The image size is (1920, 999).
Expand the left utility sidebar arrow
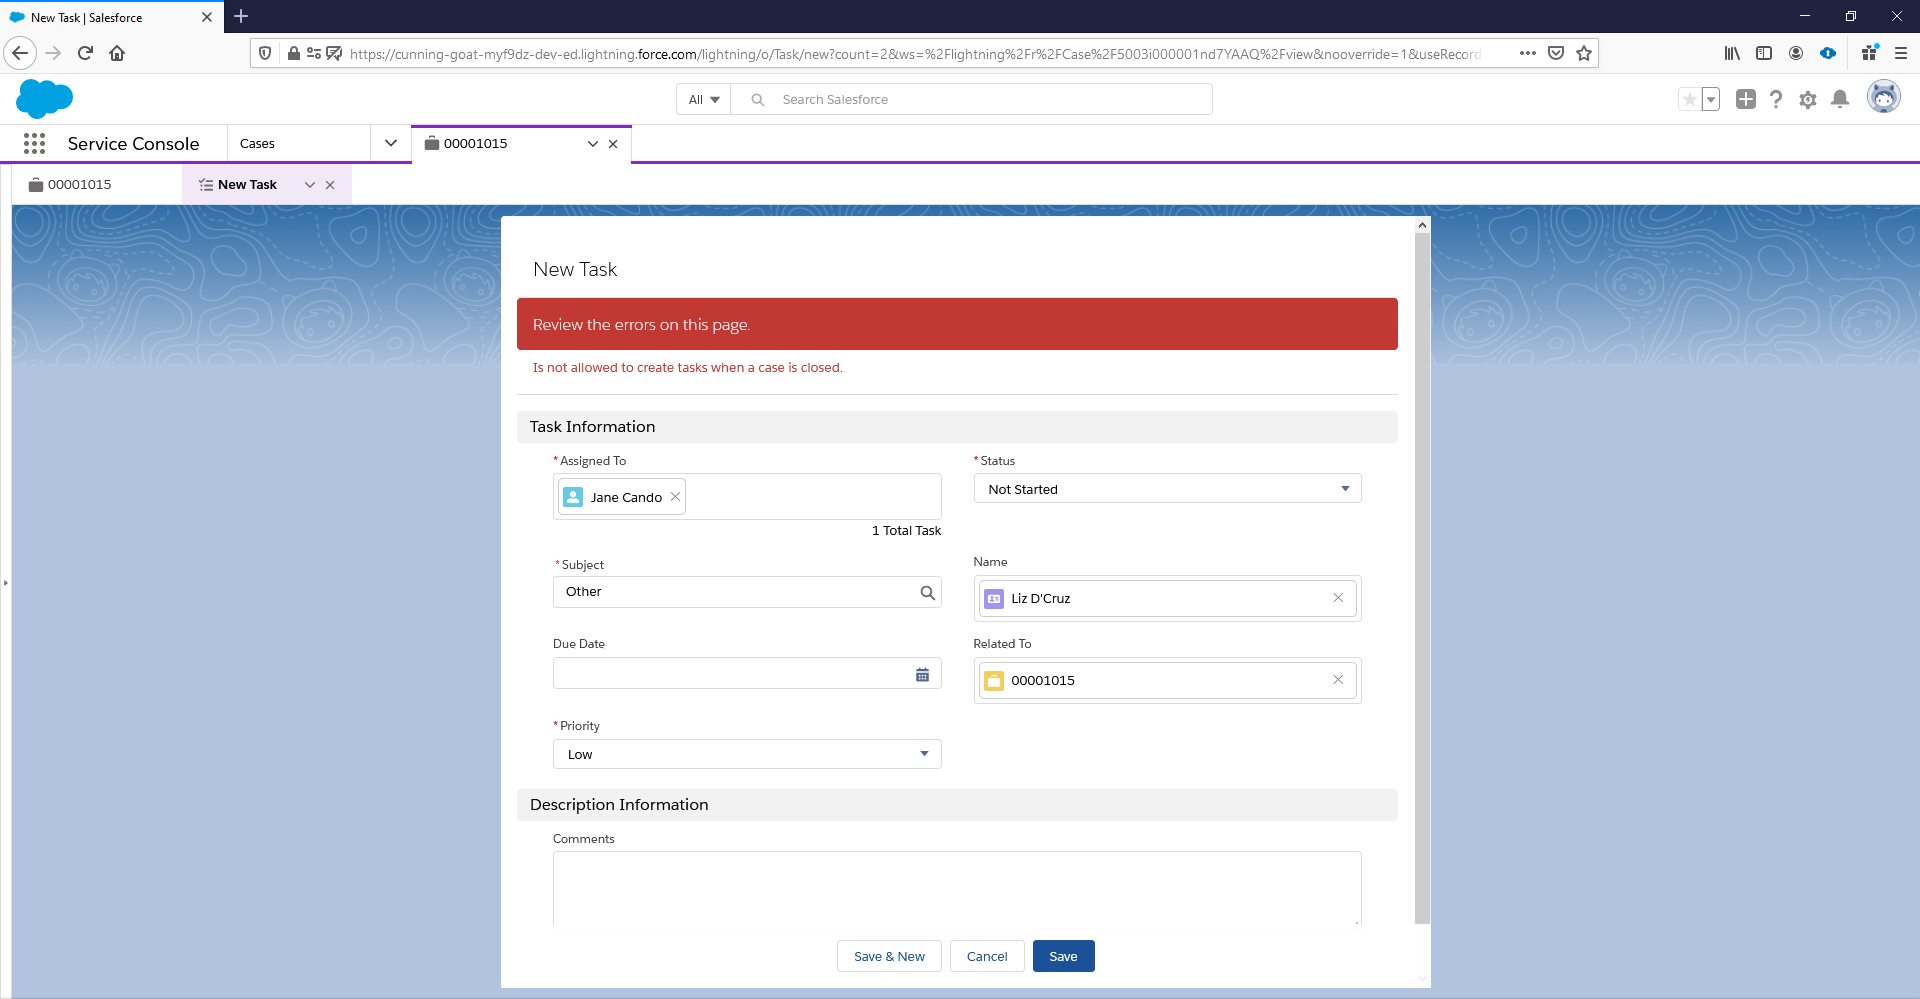[5, 582]
